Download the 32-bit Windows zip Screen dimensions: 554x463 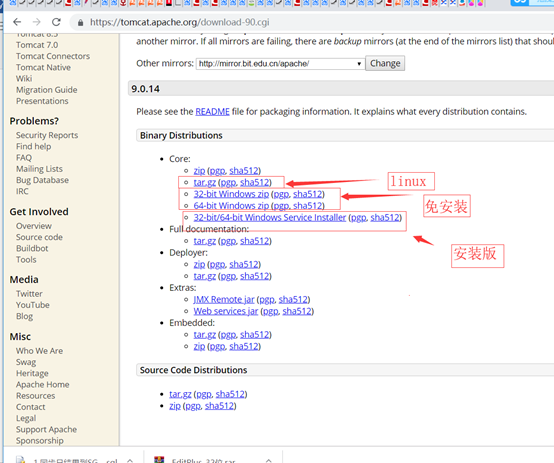[x=231, y=194]
